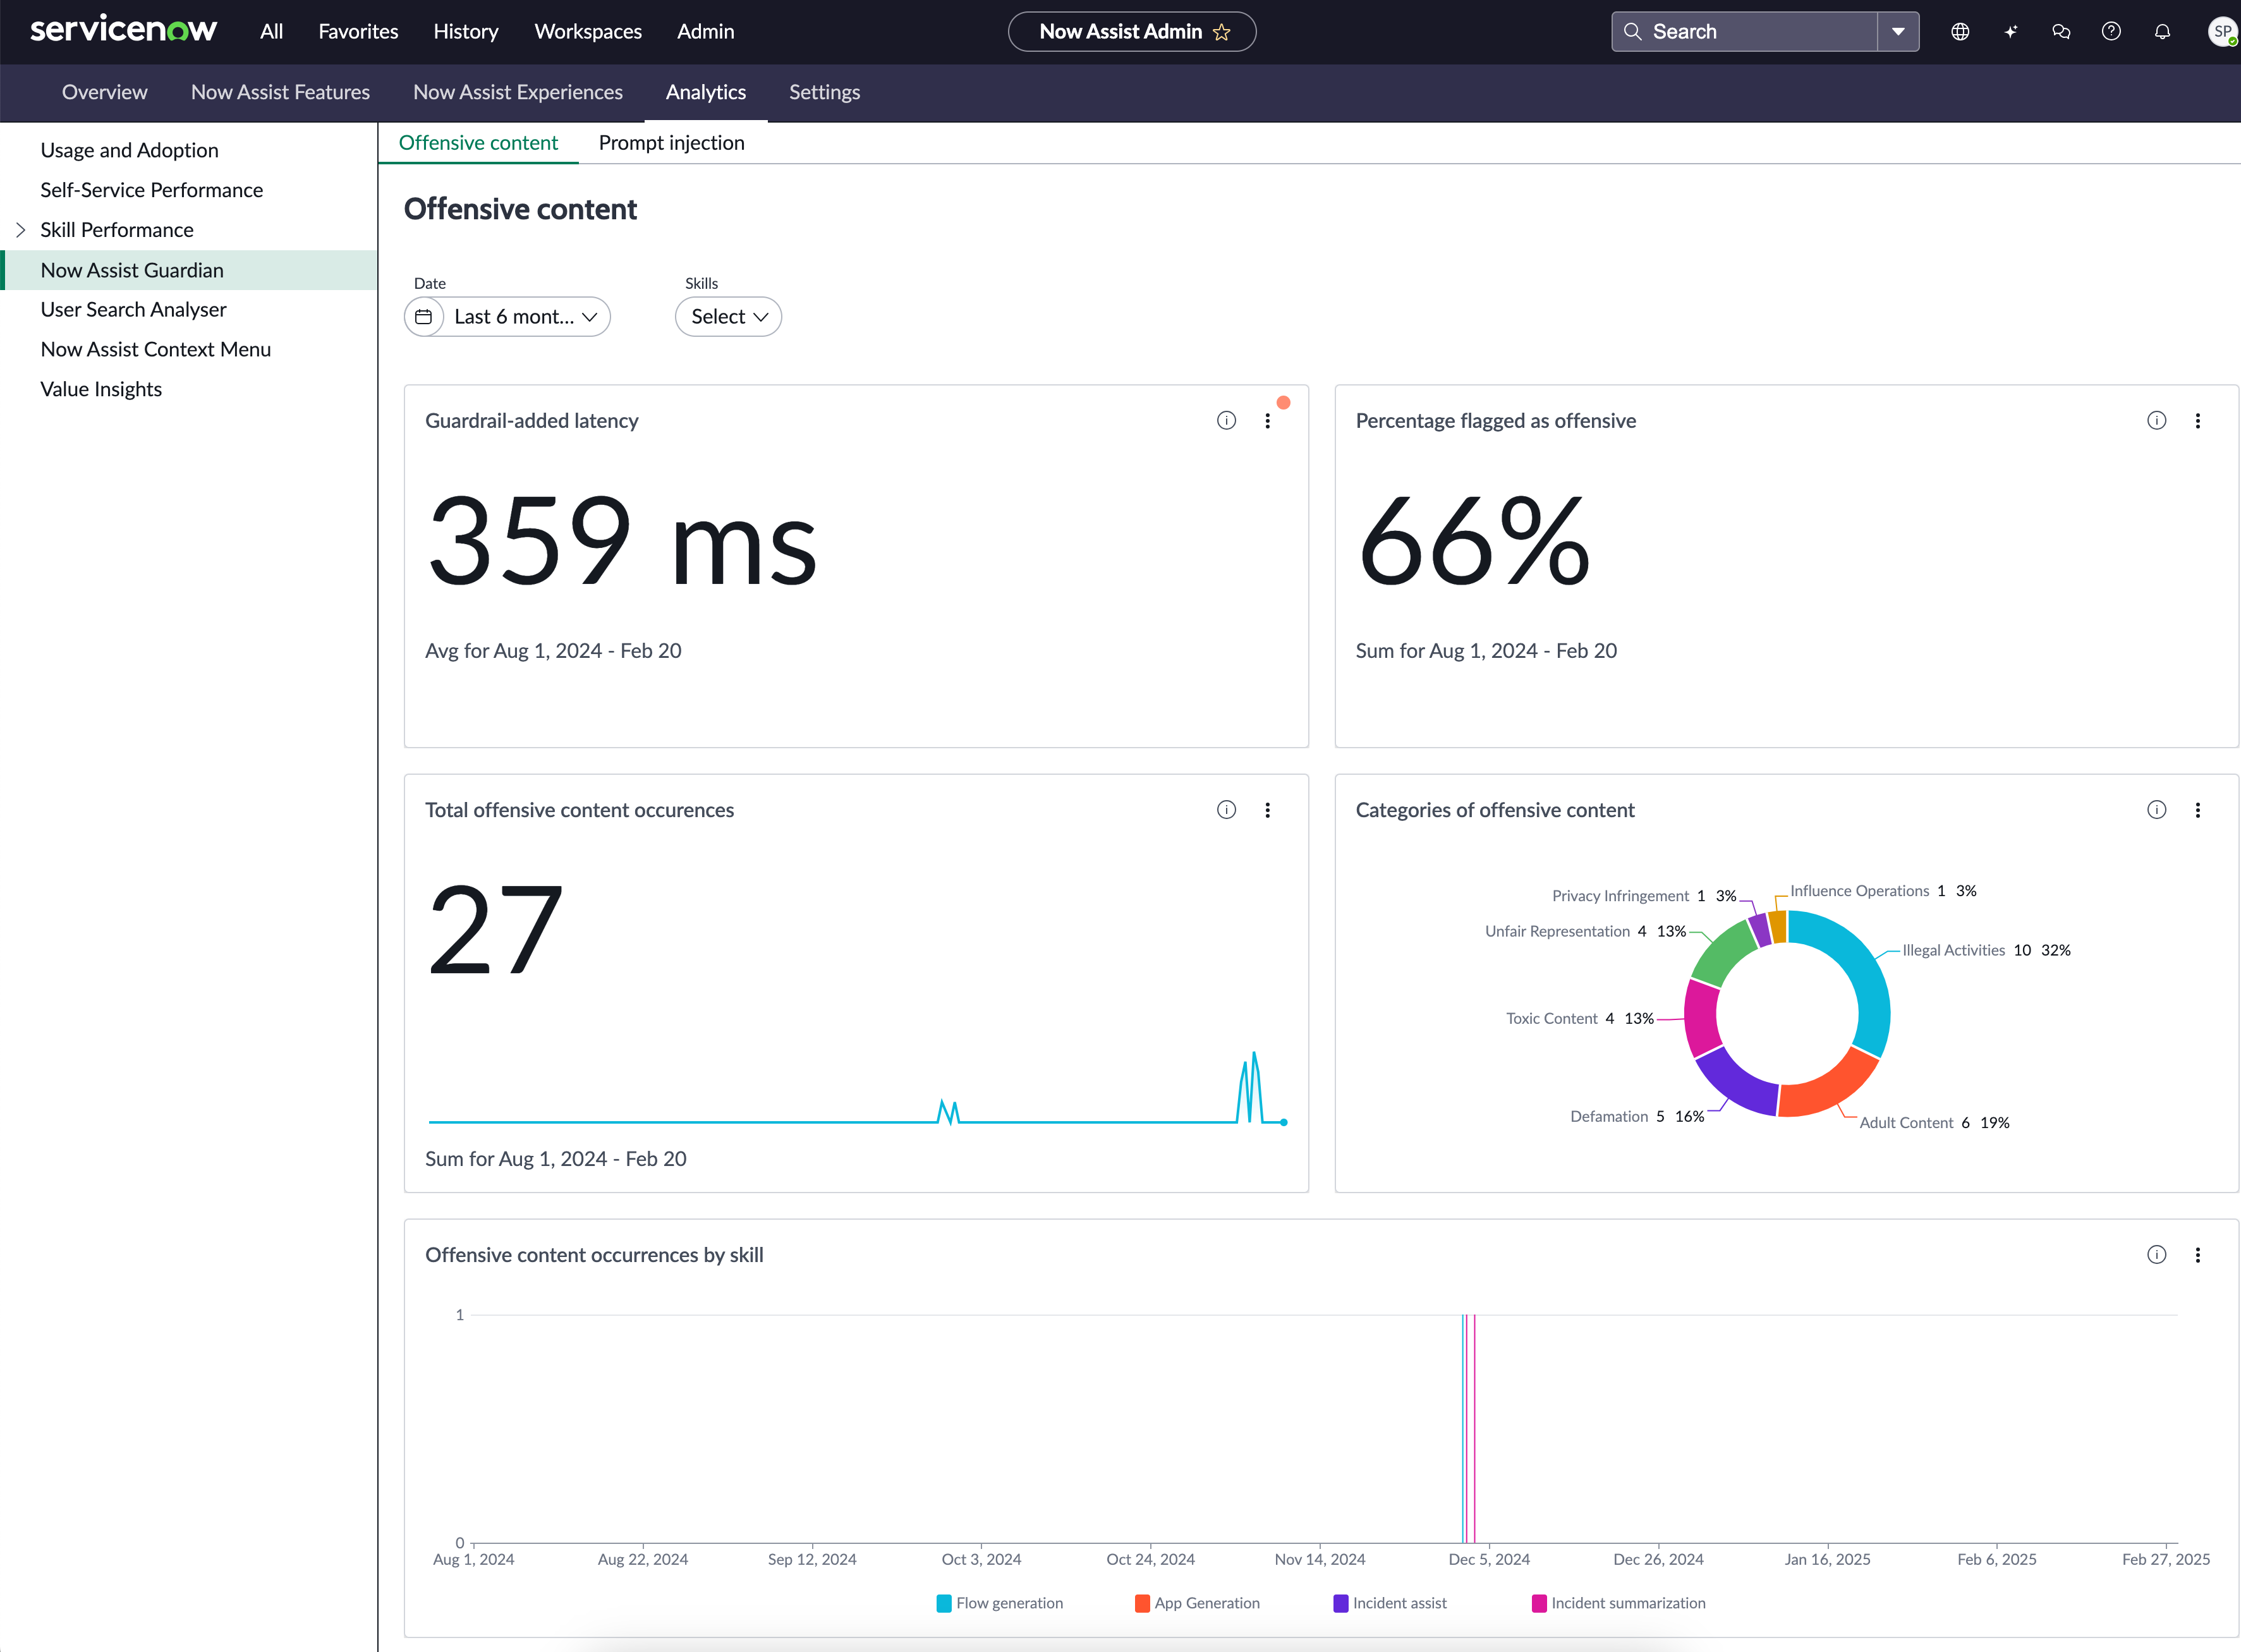The height and width of the screenshot is (1652, 2241).
Task: Open the Admin menu
Action: point(705,32)
